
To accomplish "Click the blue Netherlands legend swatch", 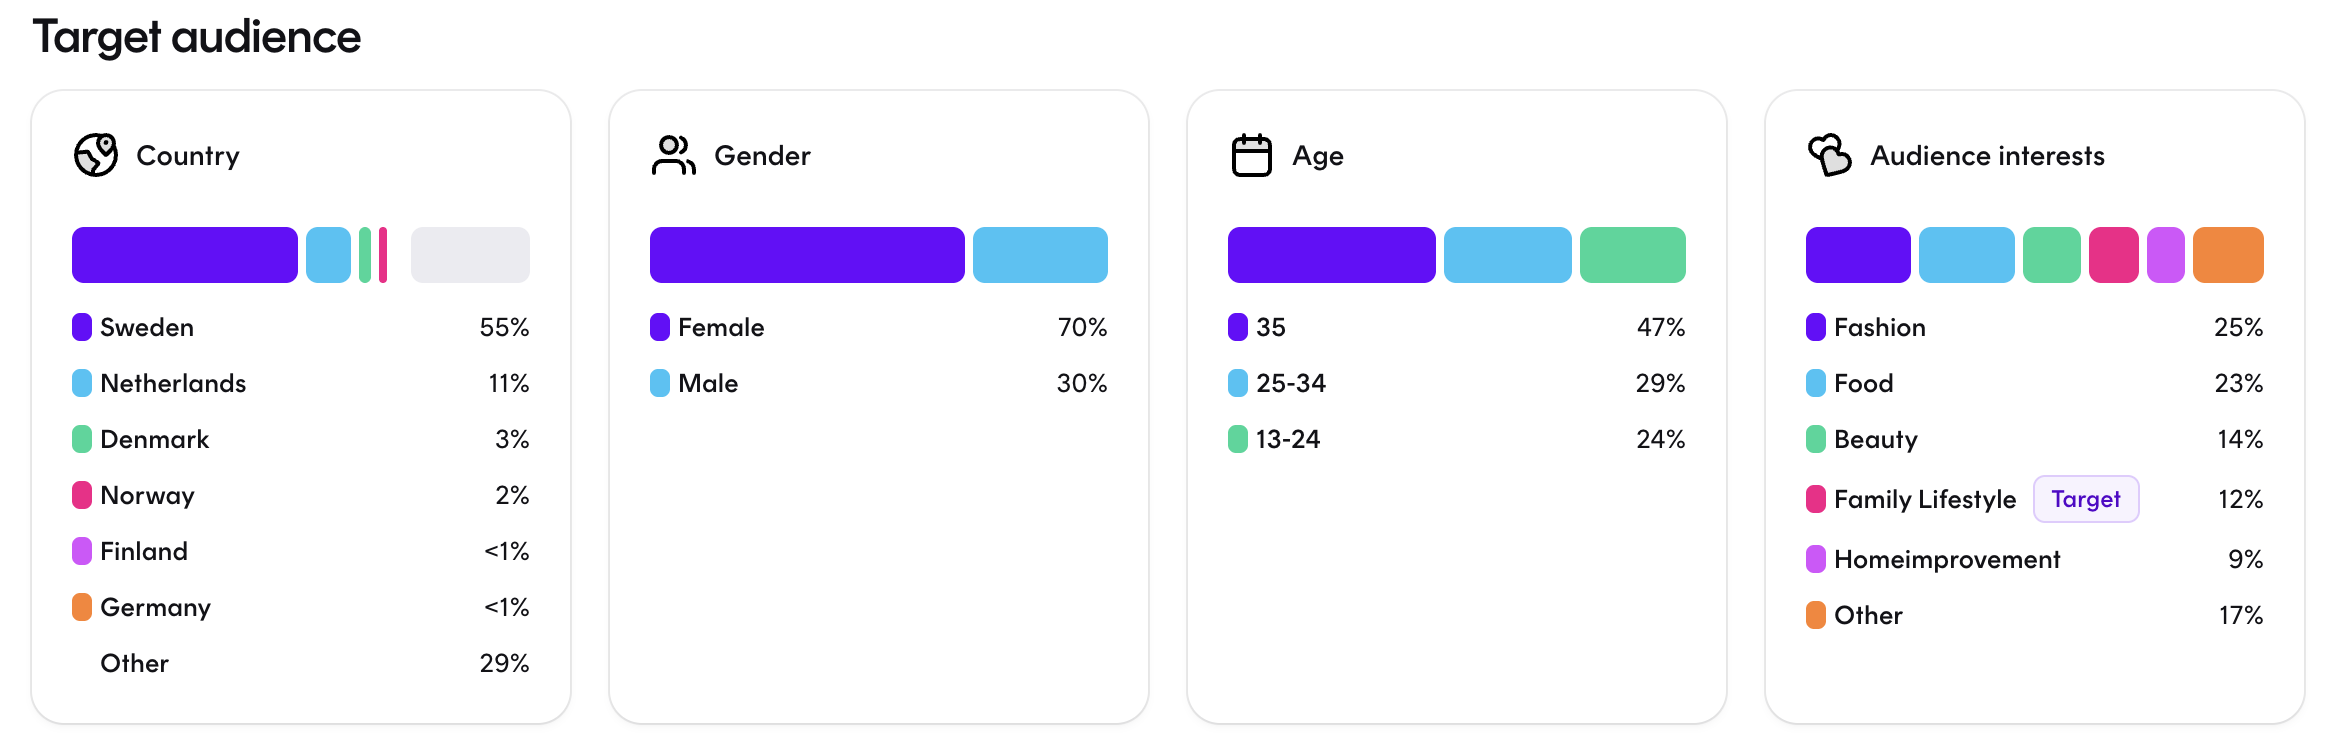I will [x=82, y=383].
